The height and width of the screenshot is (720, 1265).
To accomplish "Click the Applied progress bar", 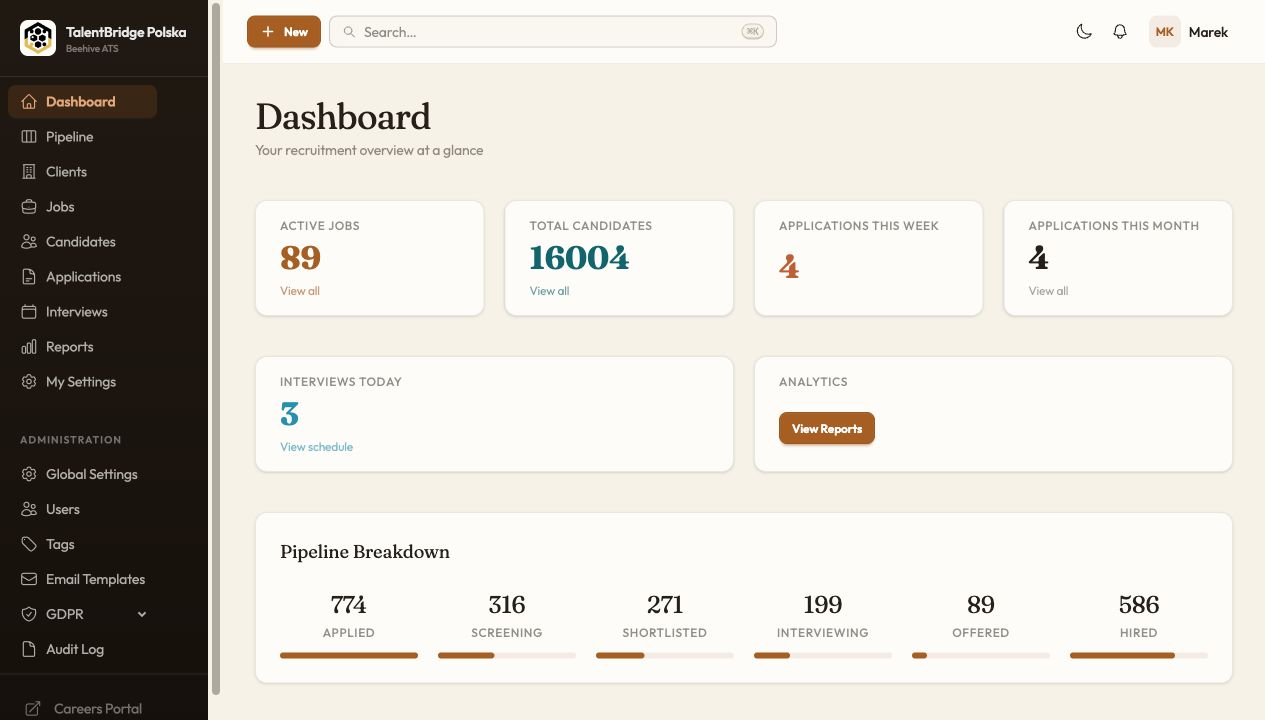I will click(x=349, y=656).
